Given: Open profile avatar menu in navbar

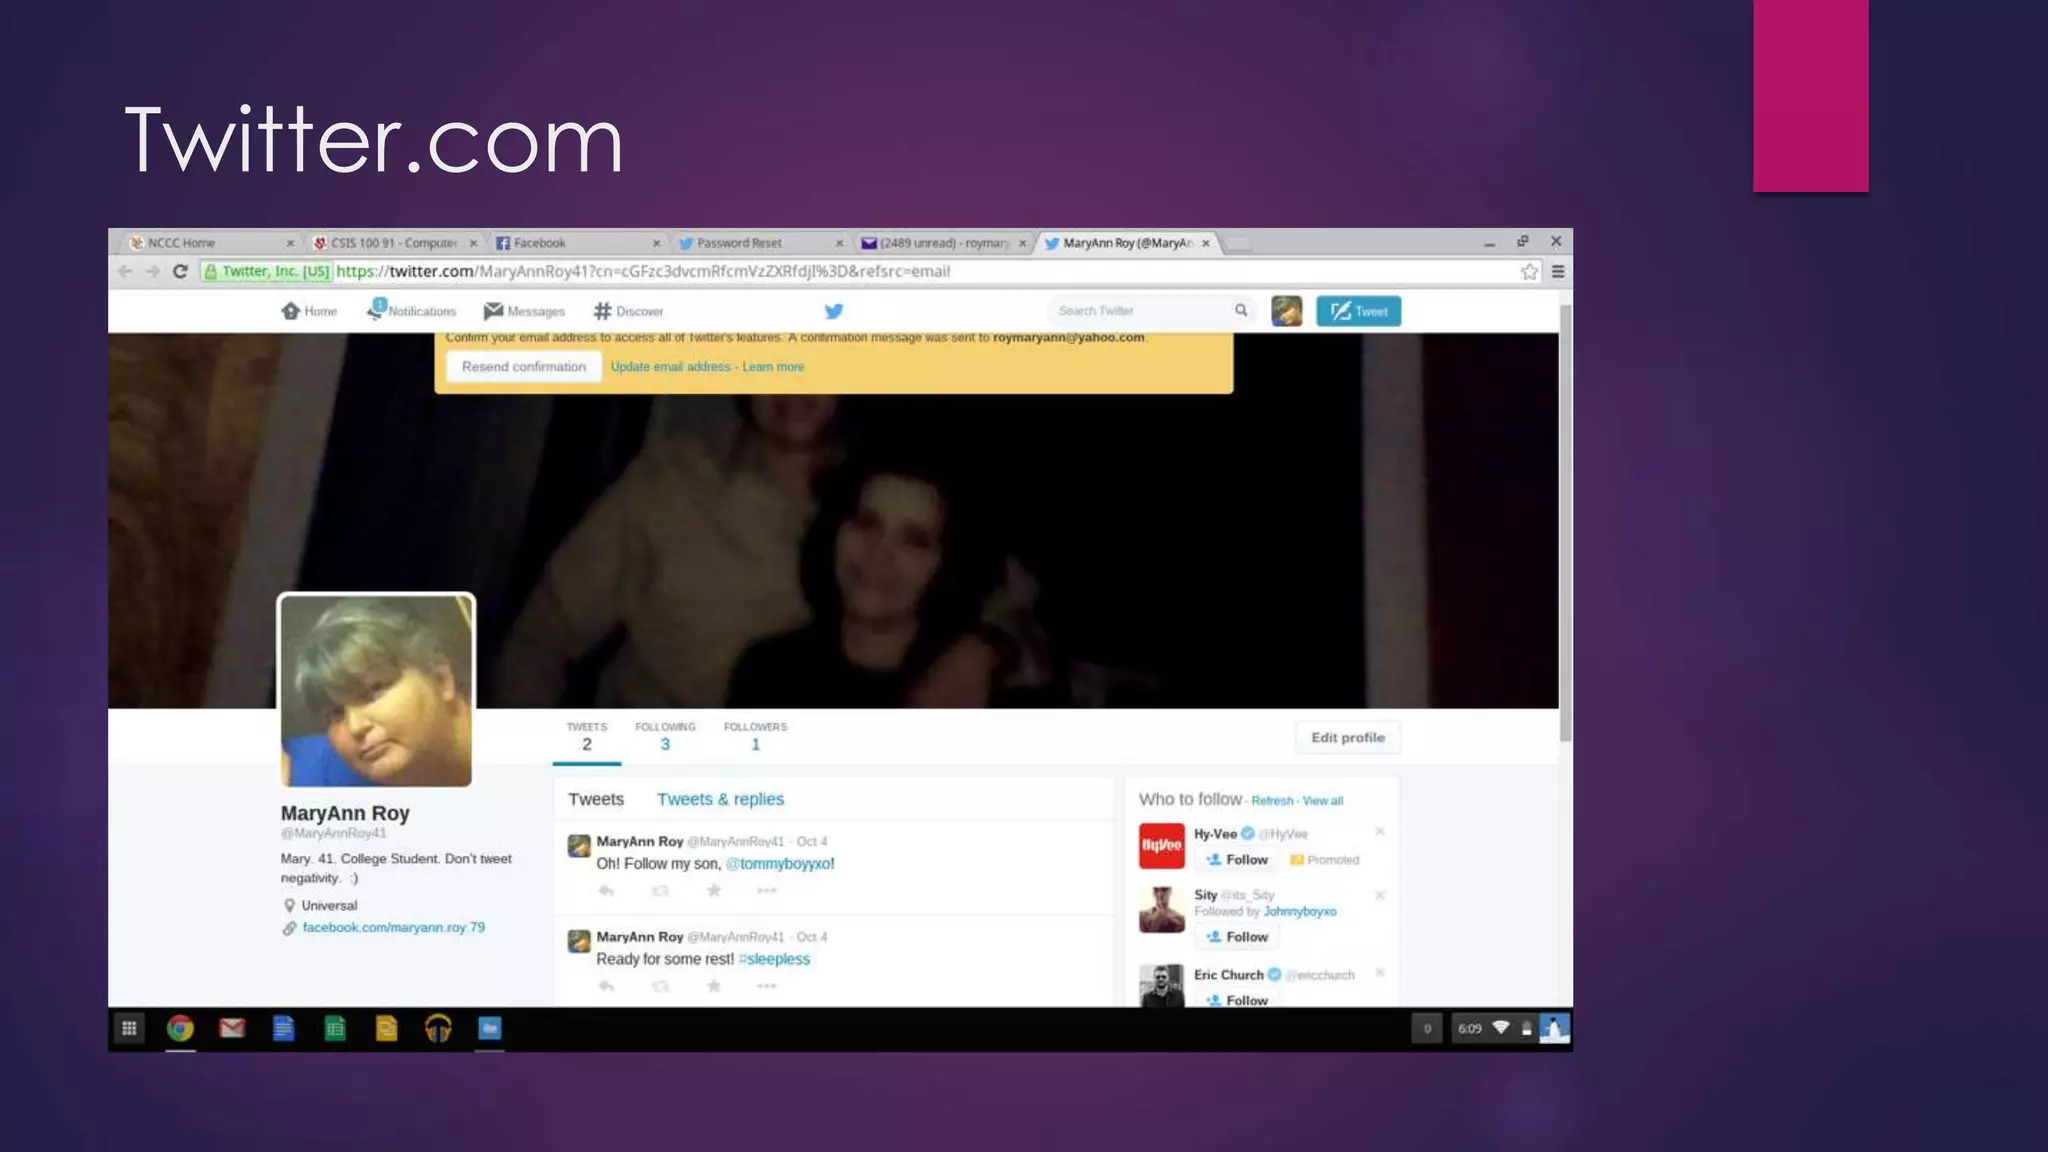Looking at the screenshot, I should [x=1286, y=311].
